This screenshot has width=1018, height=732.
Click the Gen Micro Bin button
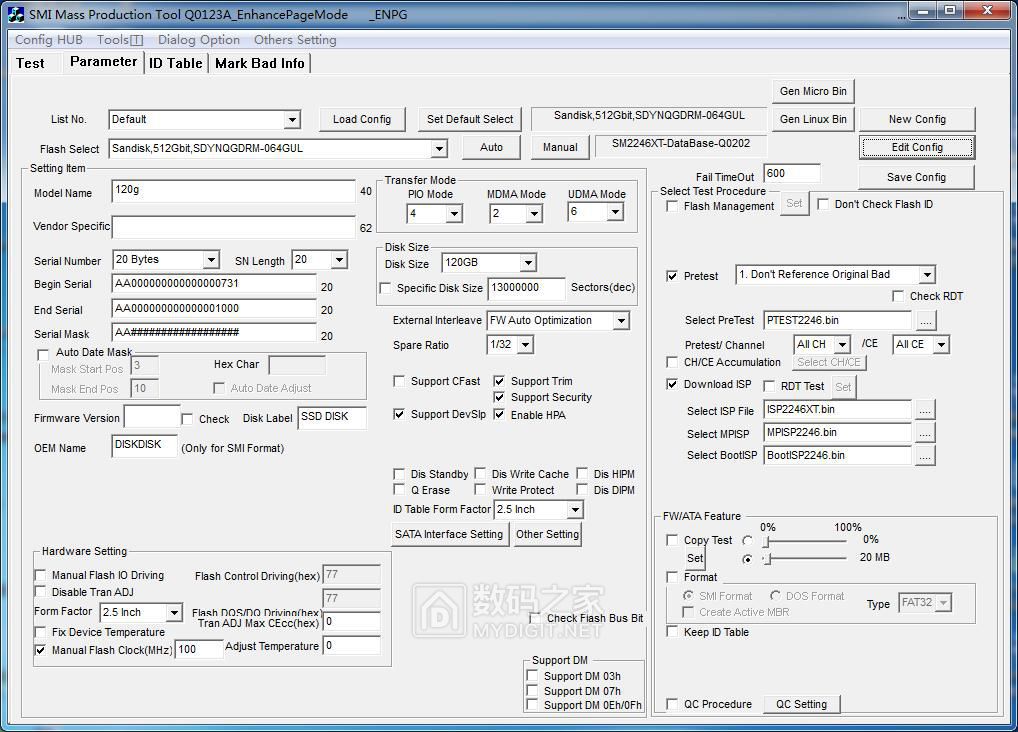coord(813,91)
